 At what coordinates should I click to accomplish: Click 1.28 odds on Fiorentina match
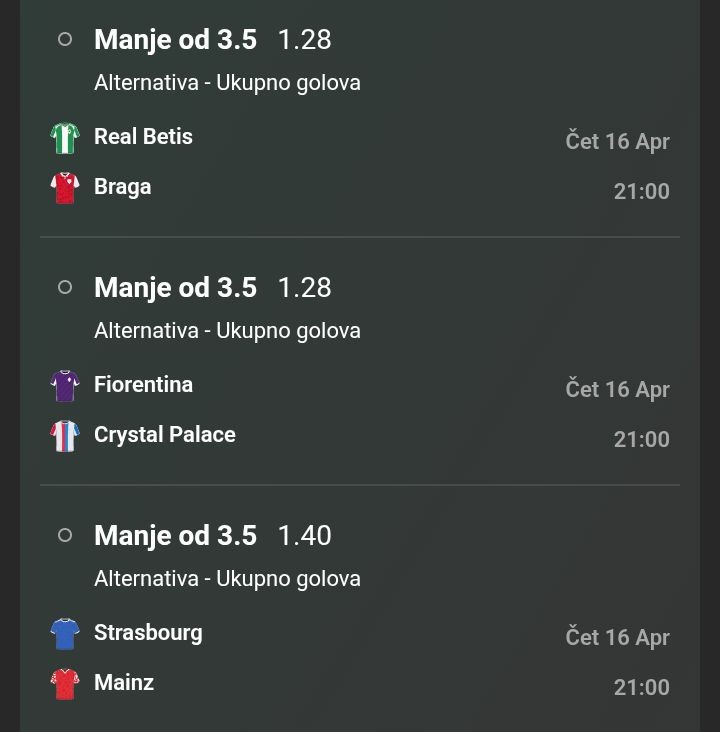click(x=304, y=288)
